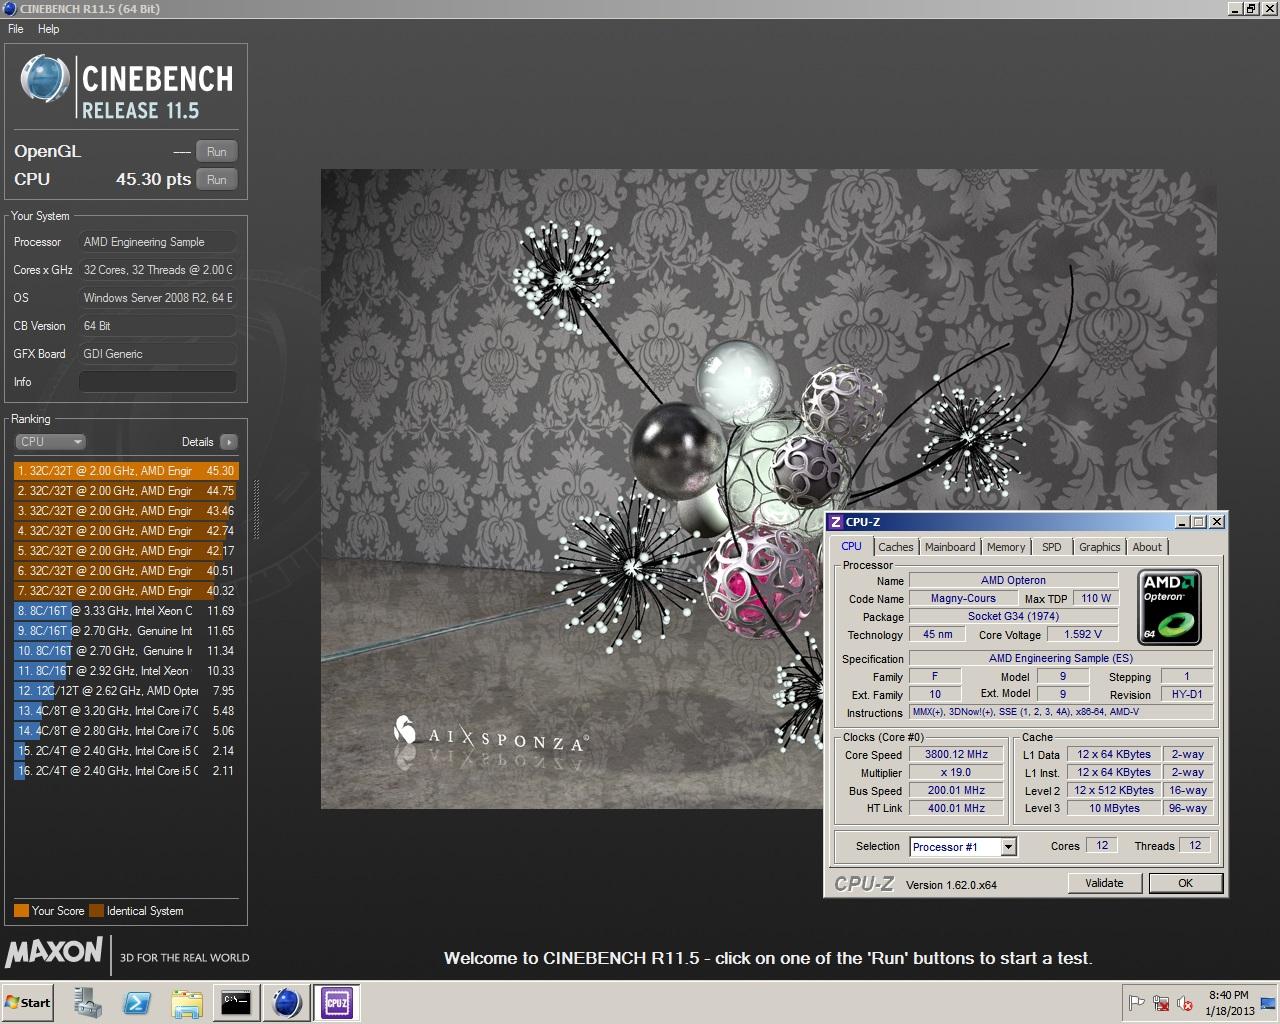The width and height of the screenshot is (1280, 1024).
Task: Click Multiplier value x 19.0
Action: point(956,773)
